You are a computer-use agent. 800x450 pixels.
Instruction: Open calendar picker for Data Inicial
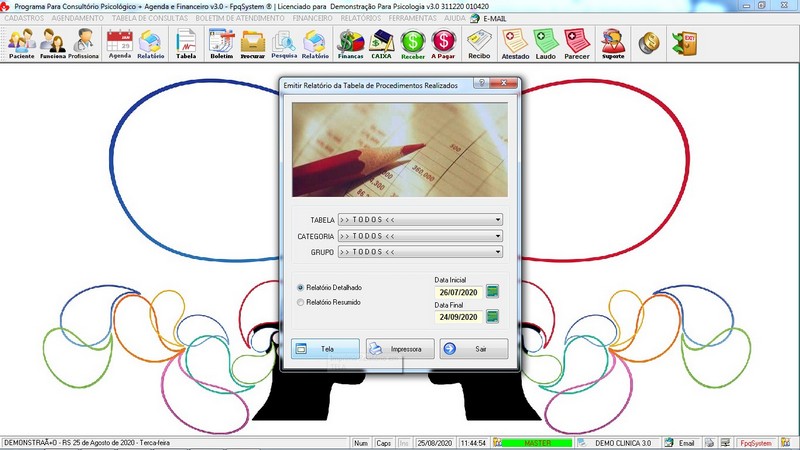(492, 292)
